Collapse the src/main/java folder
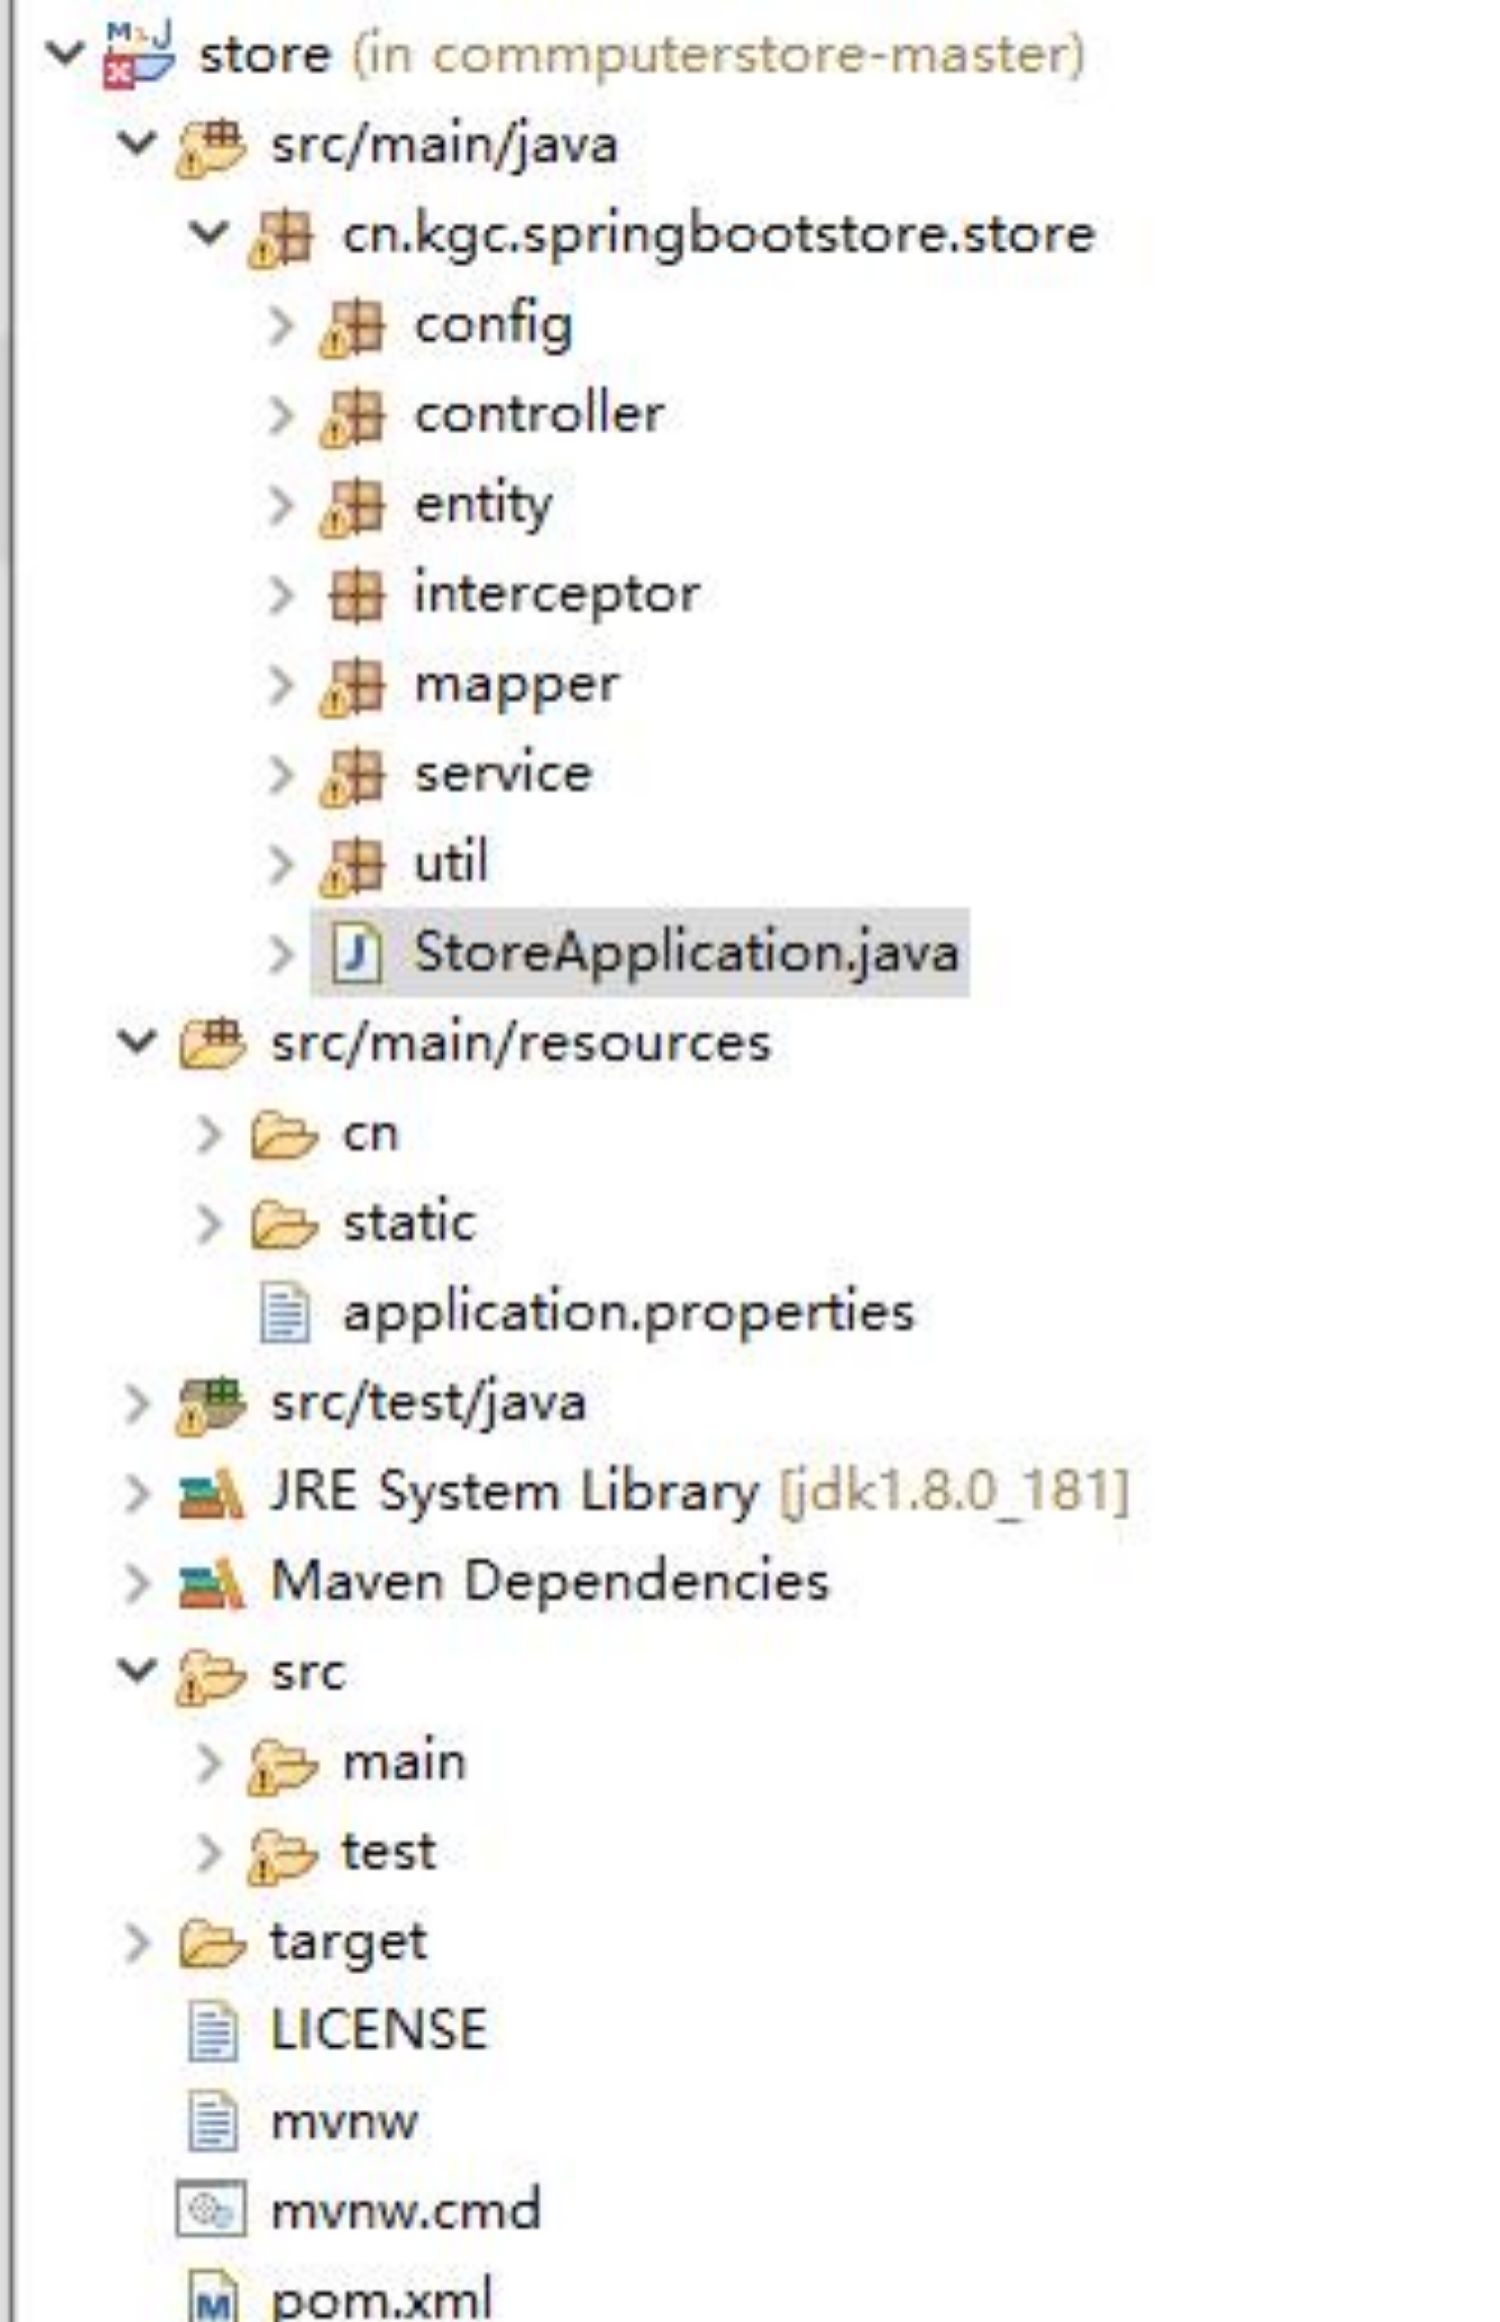This screenshot has height=2322, width=1500. tap(137, 143)
